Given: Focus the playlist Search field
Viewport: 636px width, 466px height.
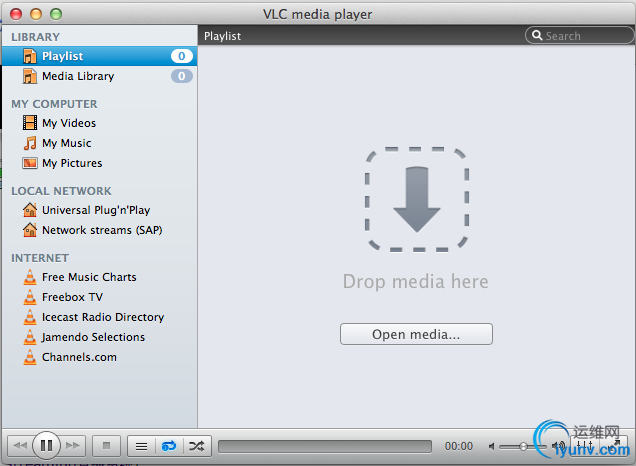Looking at the screenshot, I should click(x=579, y=36).
